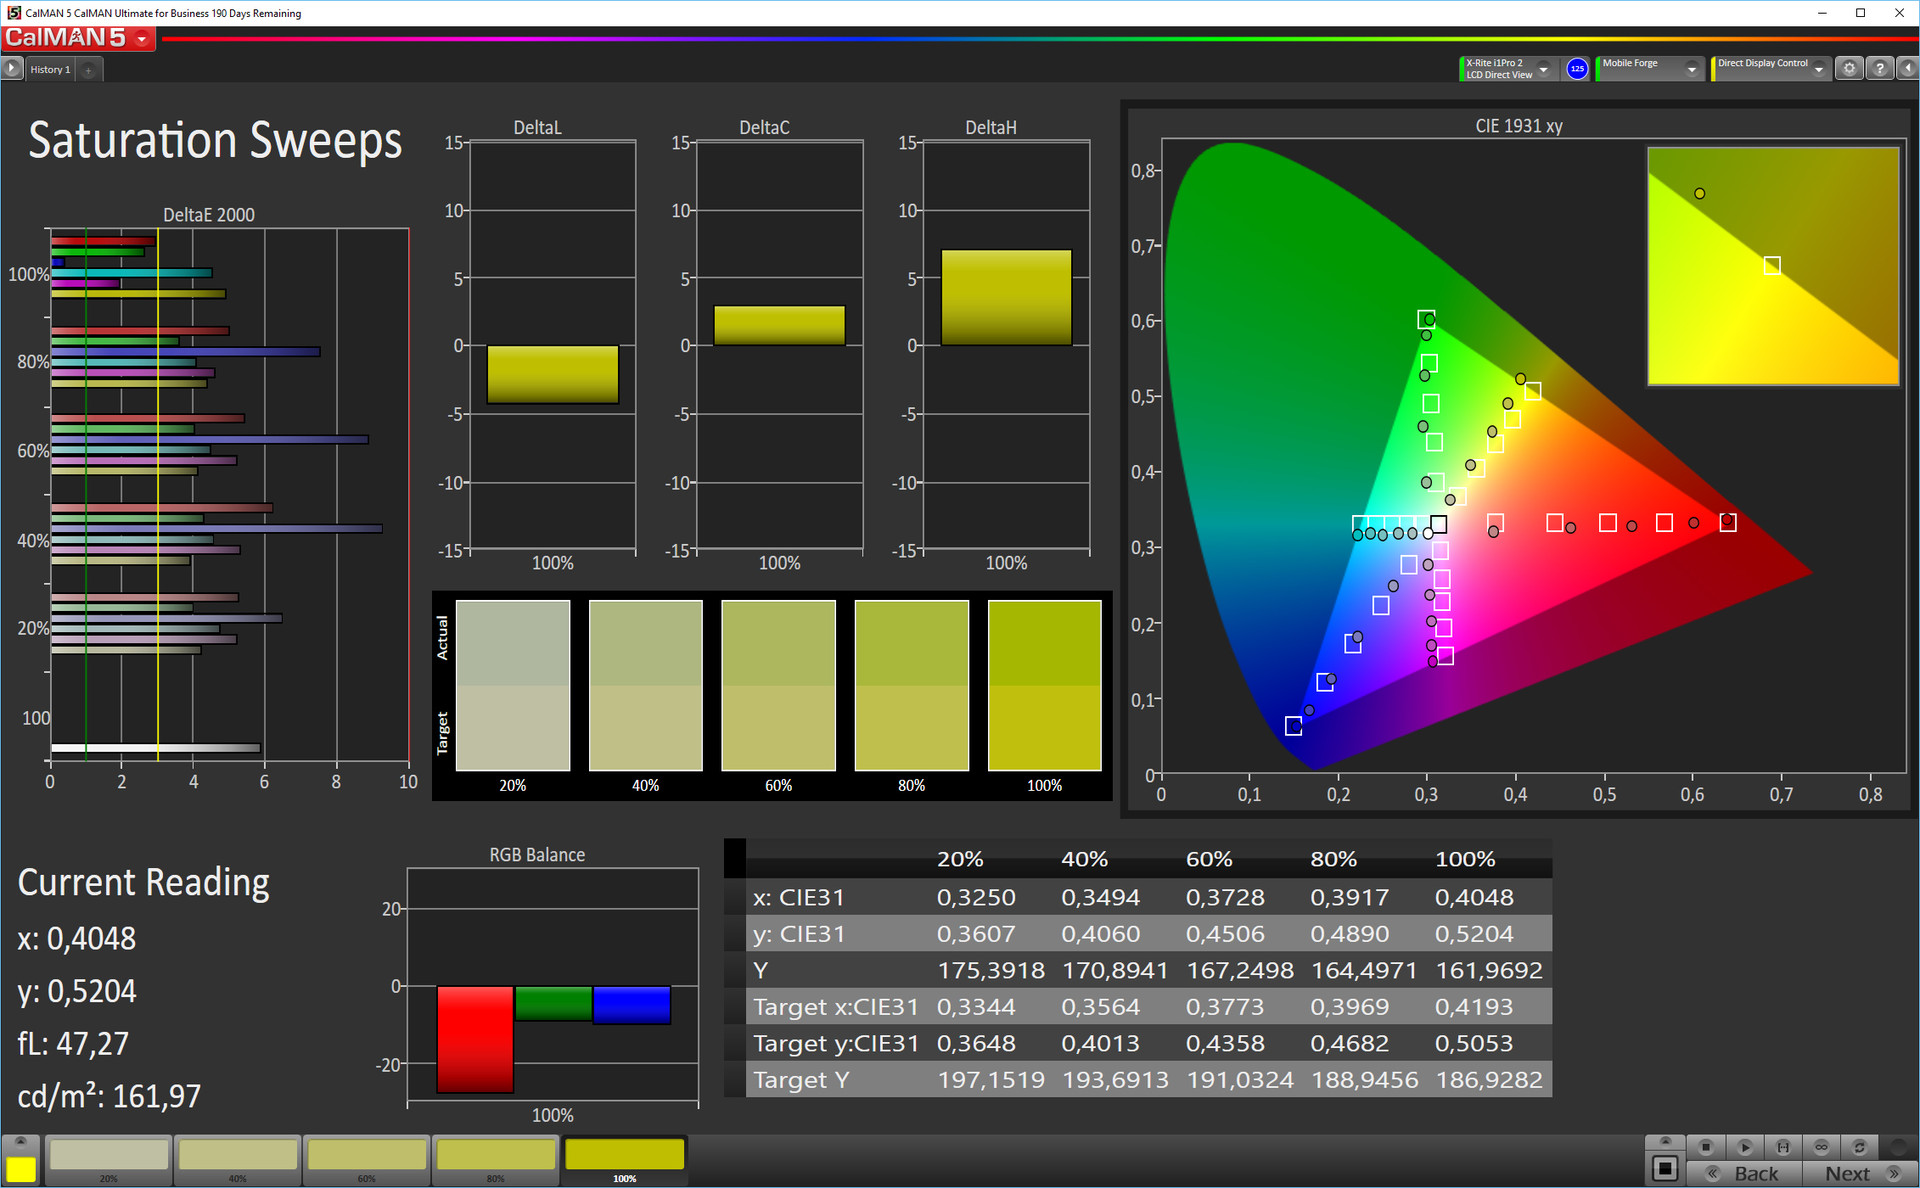Add a new history tab
This screenshot has height=1188, width=1920.
tap(89, 70)
